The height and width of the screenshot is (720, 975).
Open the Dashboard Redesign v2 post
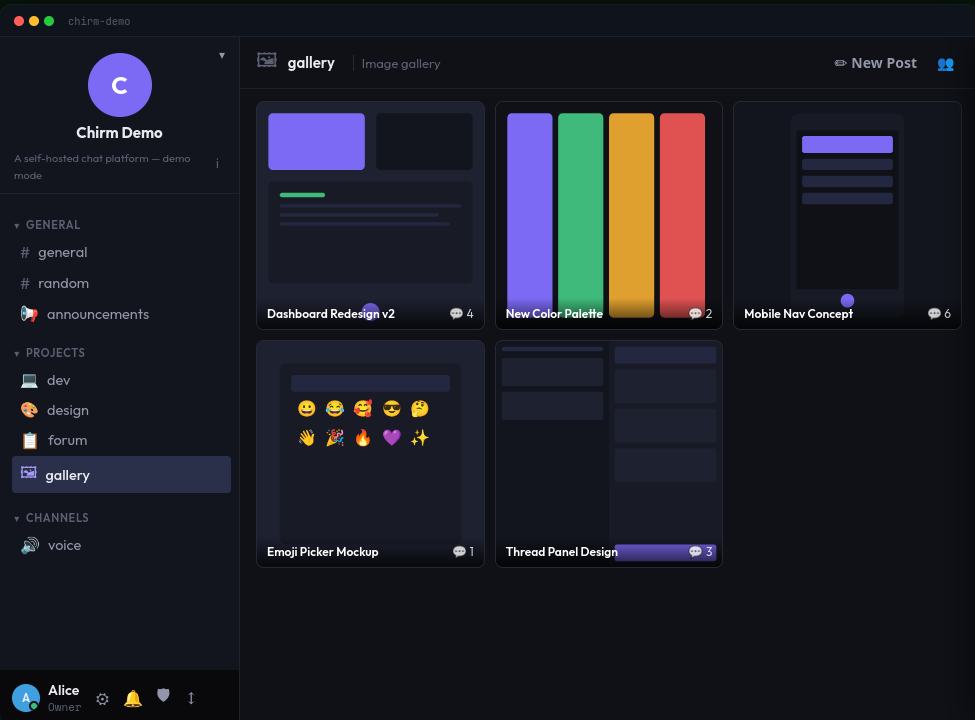pyautogui.click(x=370, y=215)
